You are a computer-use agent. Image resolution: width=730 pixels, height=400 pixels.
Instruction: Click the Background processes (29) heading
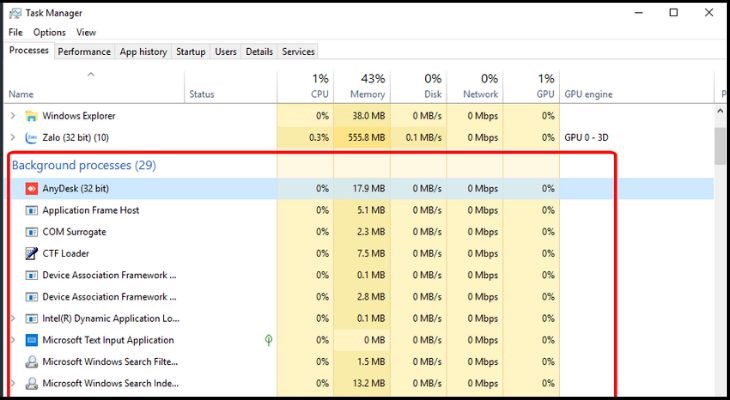84,165
